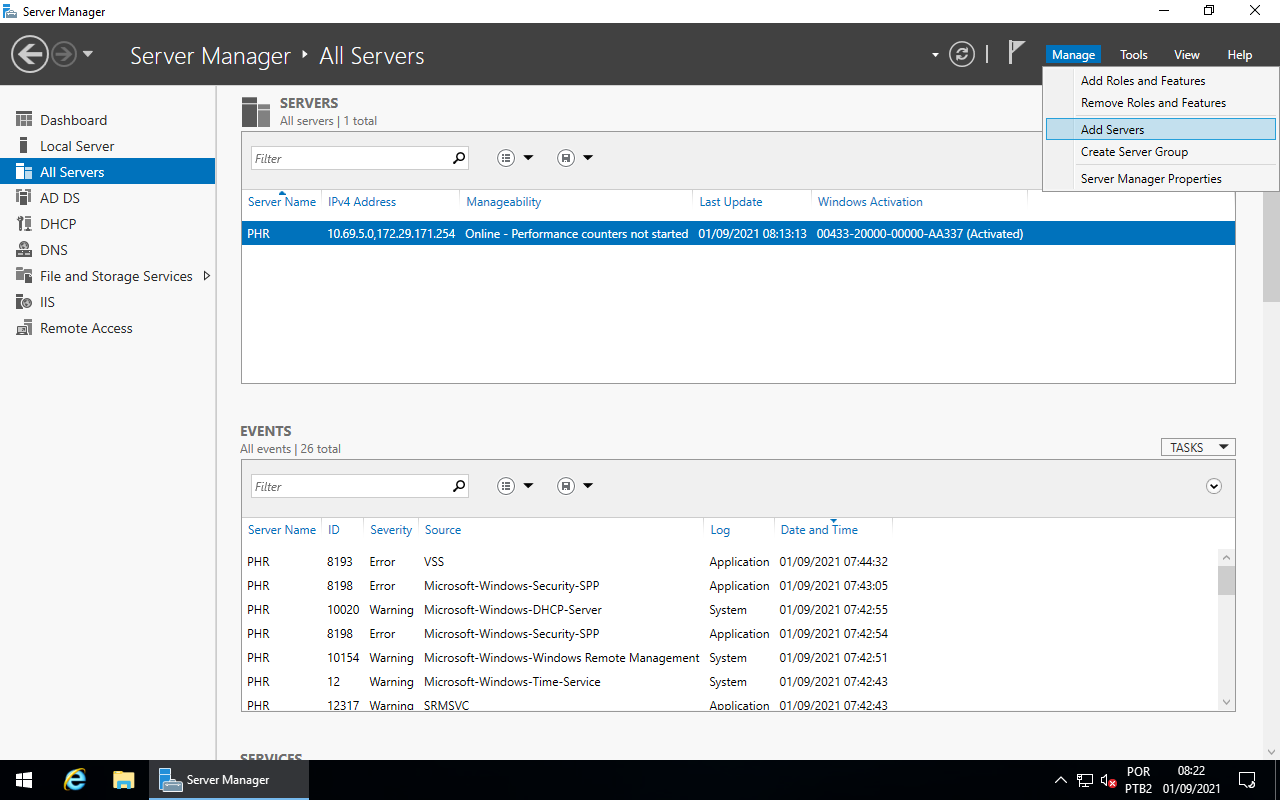1280x800 pixels.
Task: Expand the Events panel chevron
Action: point(1214,486)
